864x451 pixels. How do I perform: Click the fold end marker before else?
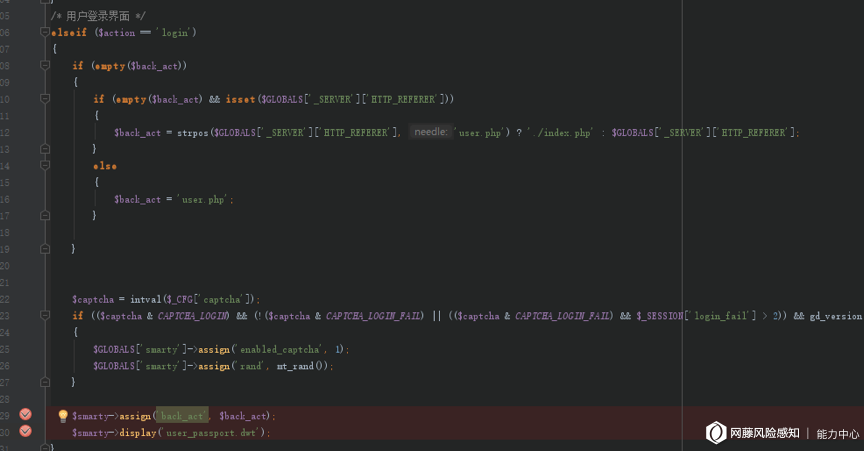(x=45, y=149)
